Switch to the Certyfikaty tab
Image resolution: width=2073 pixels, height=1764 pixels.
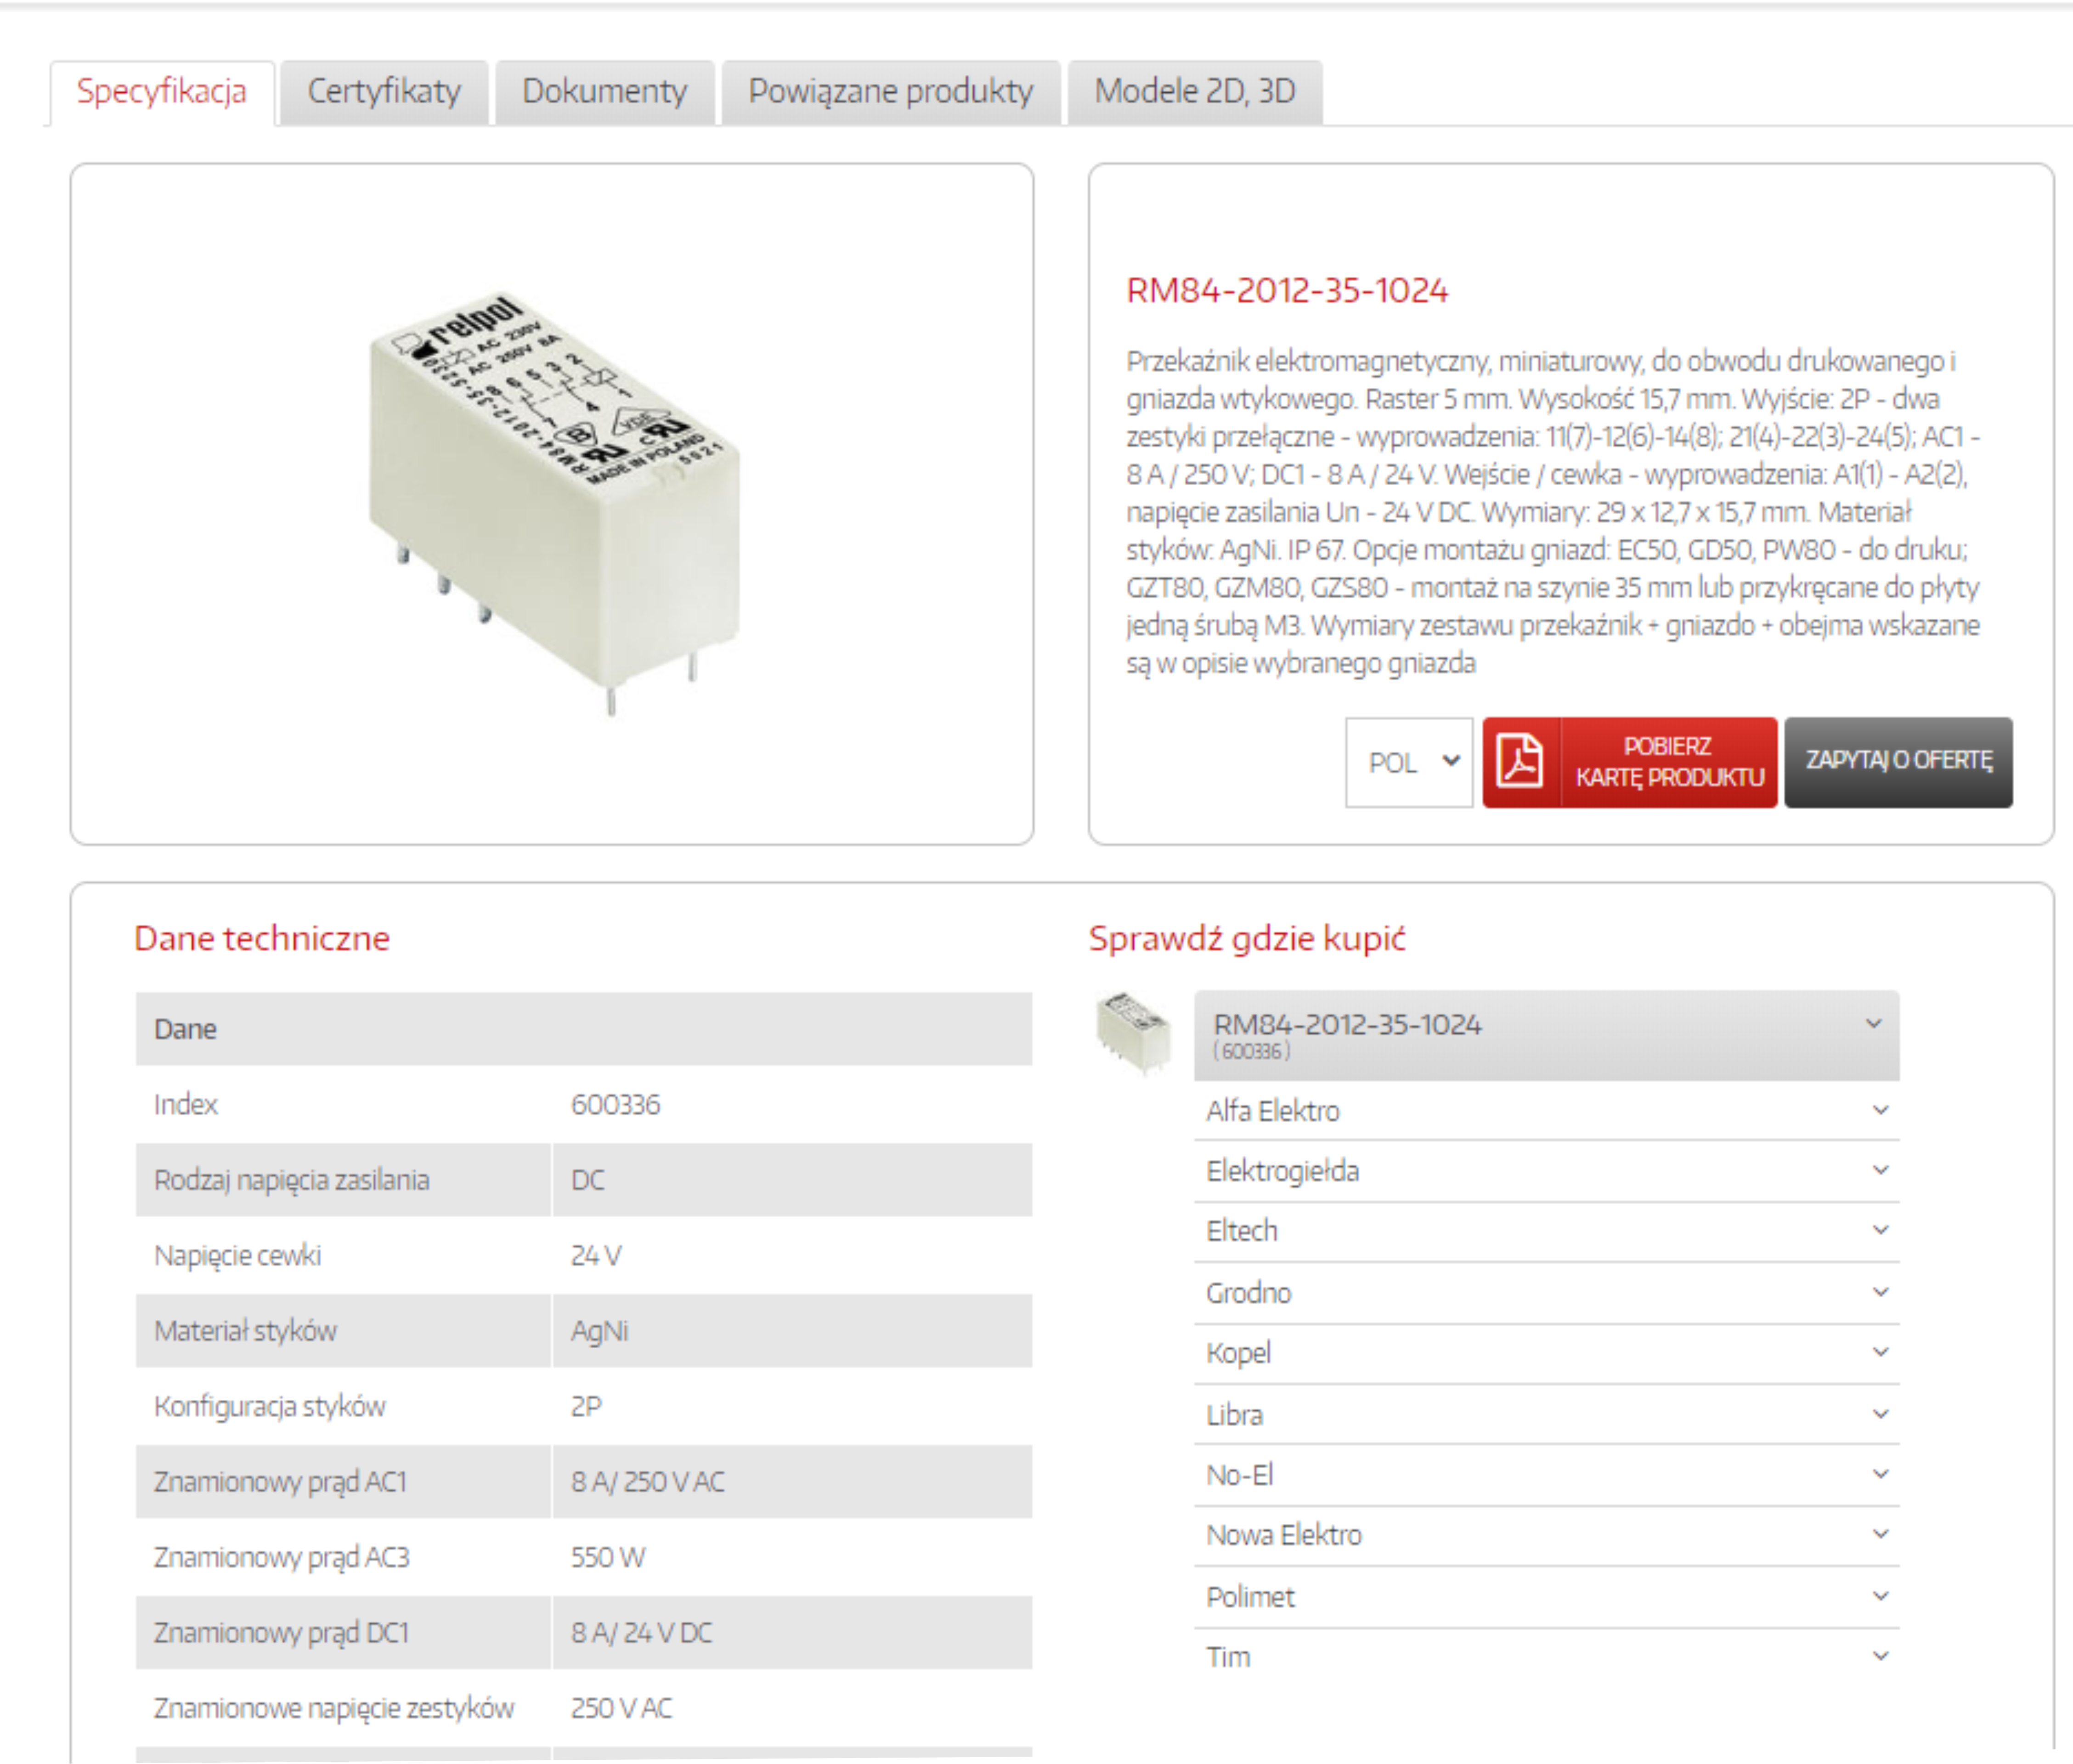pyautogui.click(x=384, y=92)
